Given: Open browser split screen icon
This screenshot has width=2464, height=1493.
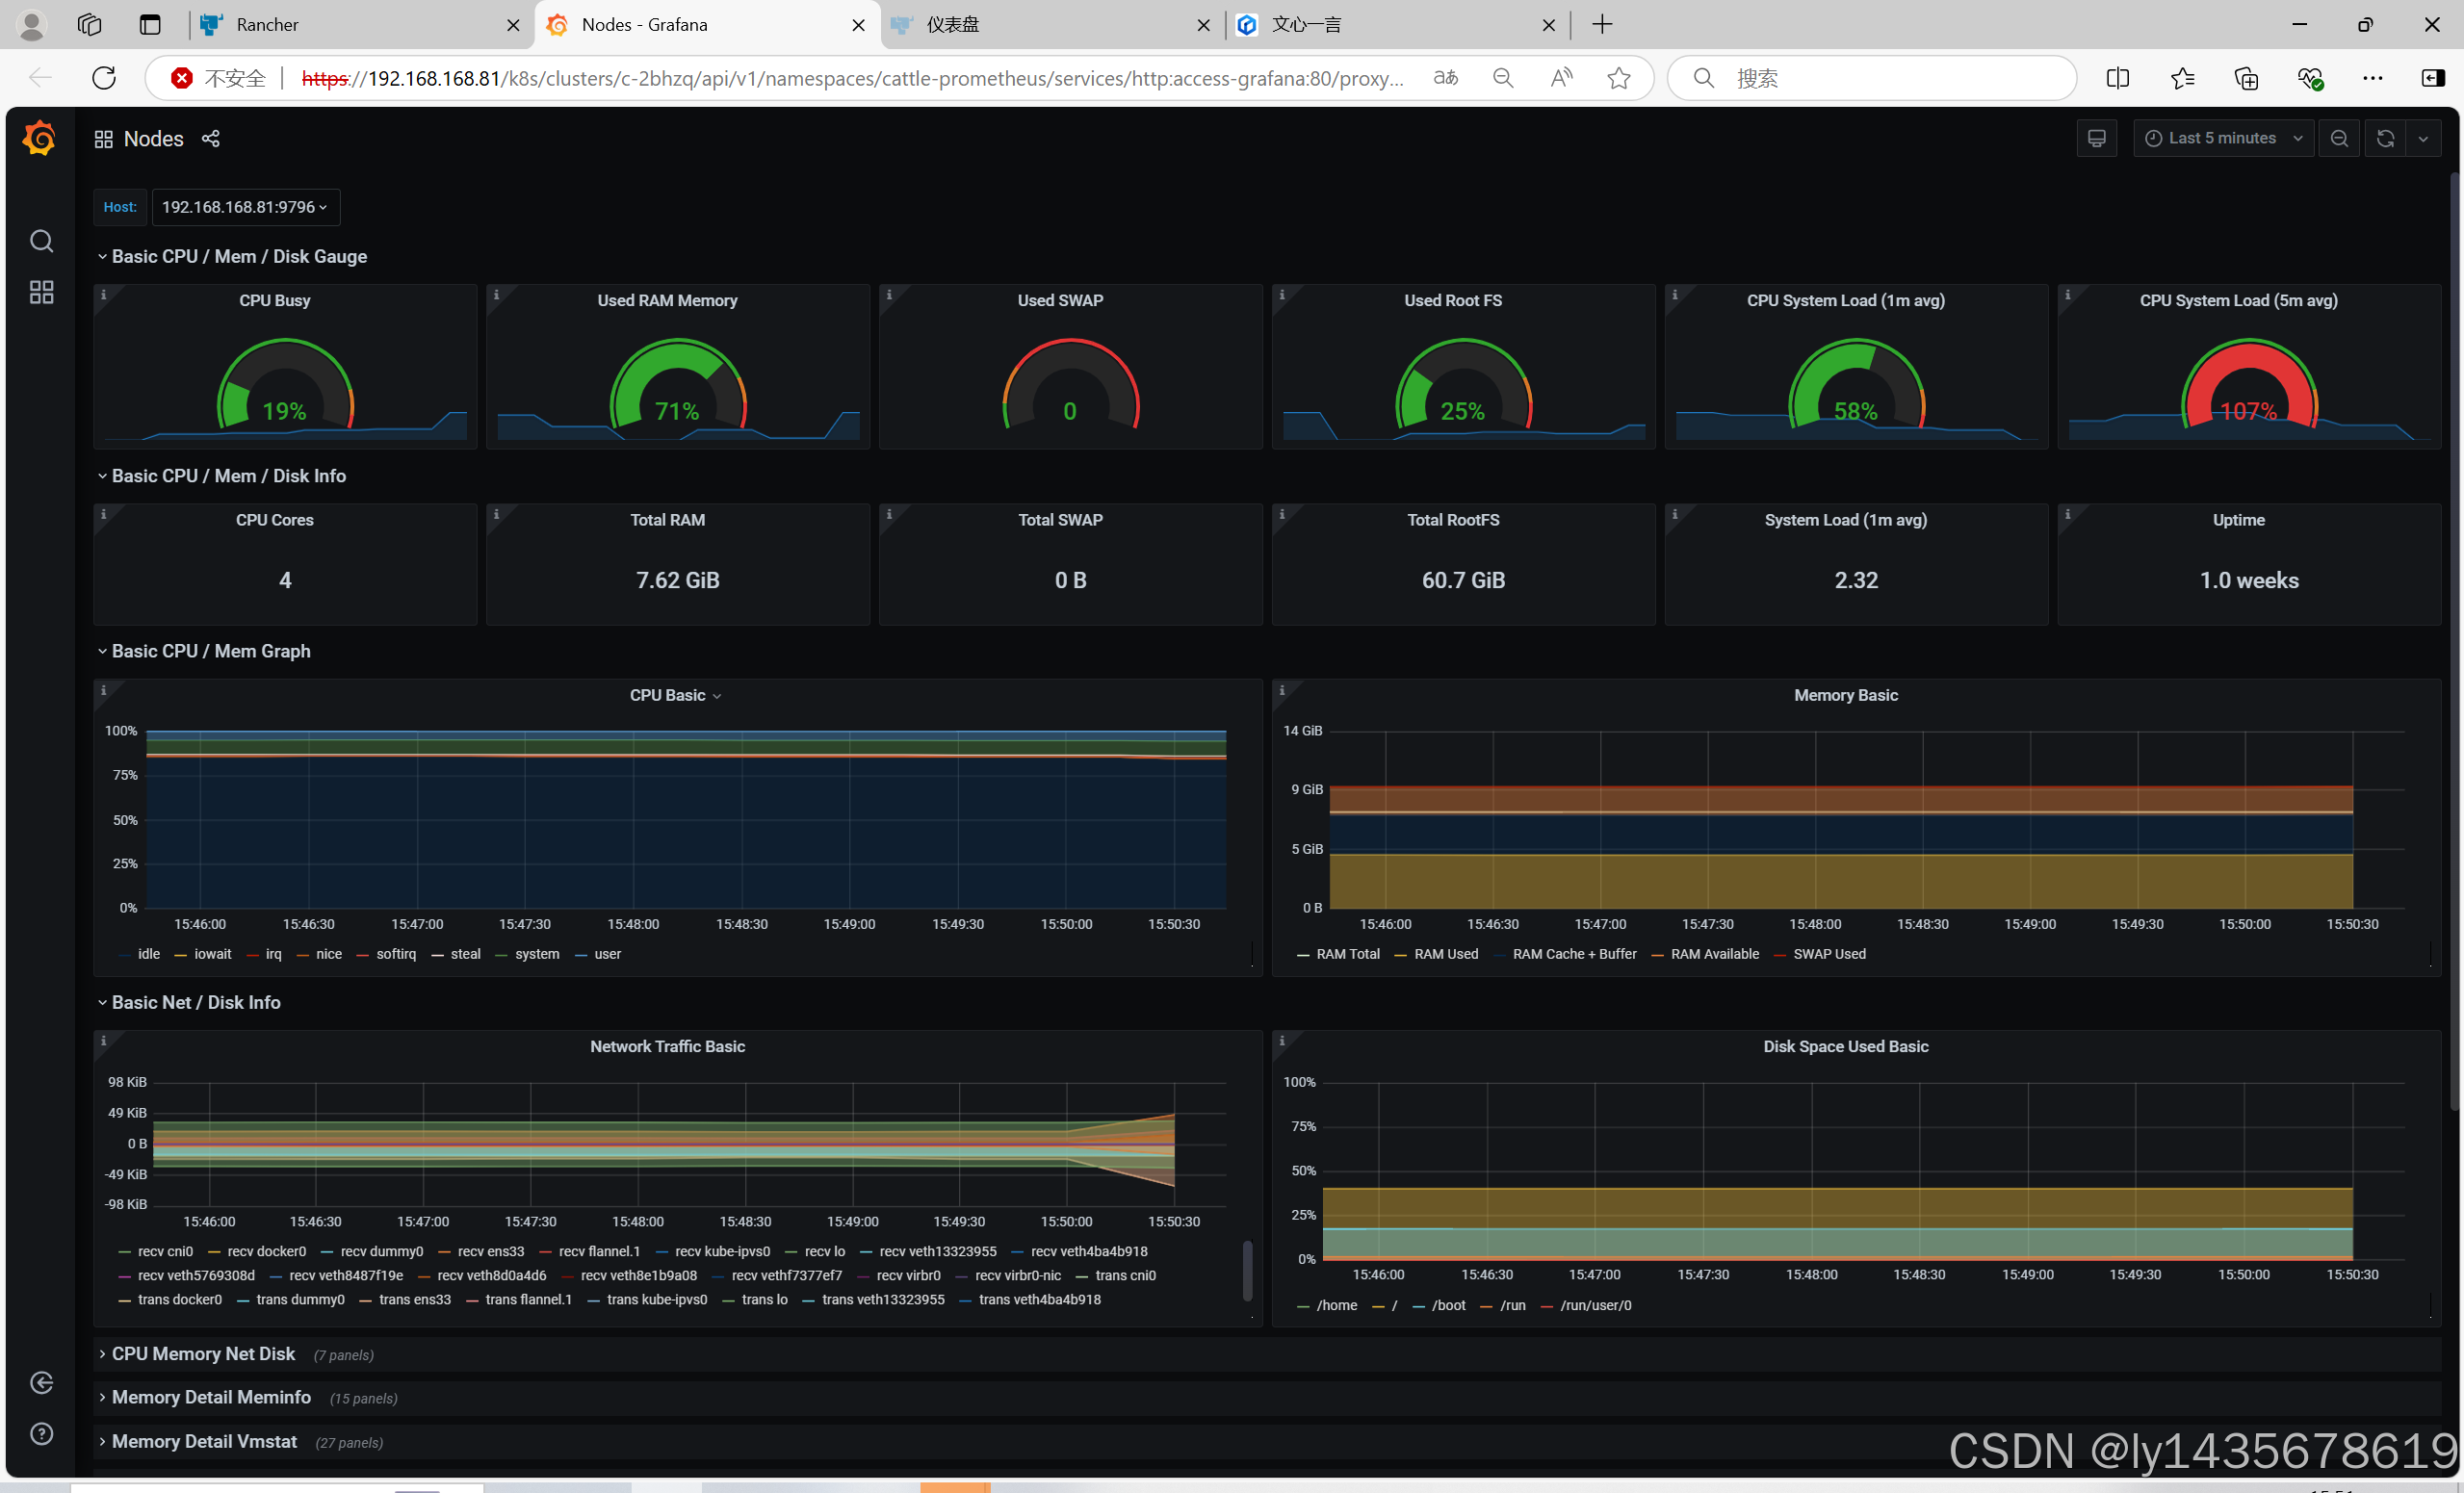Looking at the screenshot, I should 2118,78.
